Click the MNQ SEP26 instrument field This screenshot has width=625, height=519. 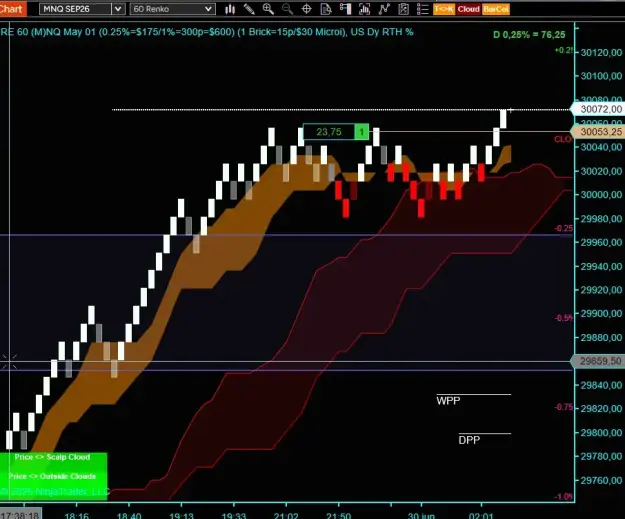tap(75, 9)
